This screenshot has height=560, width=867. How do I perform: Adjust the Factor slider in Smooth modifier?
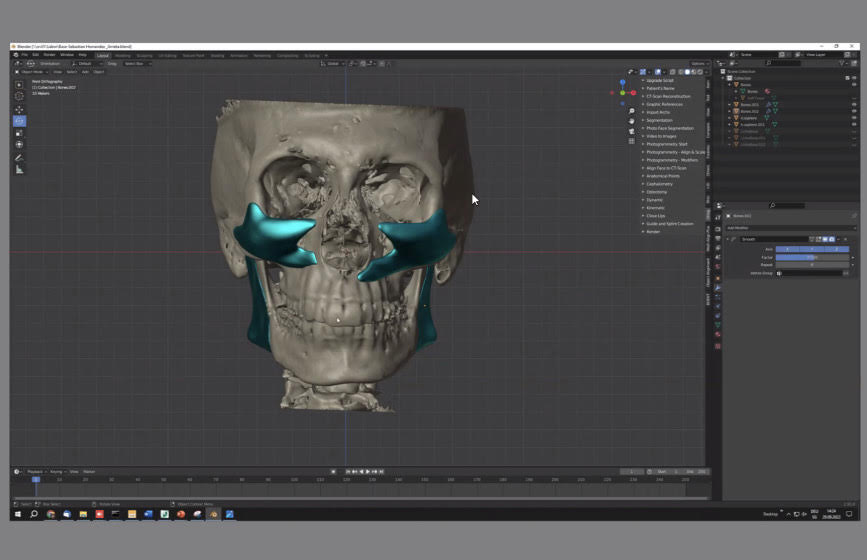[x=812, y=257]
